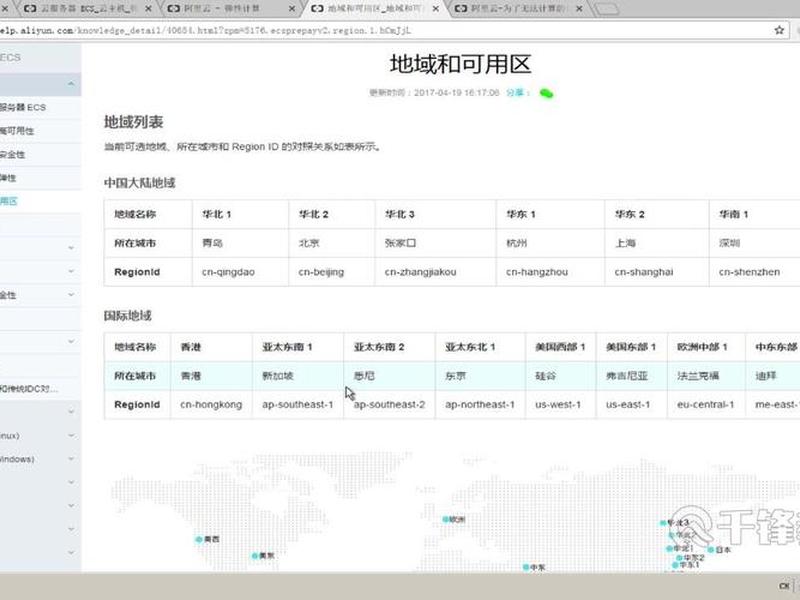Click the 分享 share label

point(516,92)
